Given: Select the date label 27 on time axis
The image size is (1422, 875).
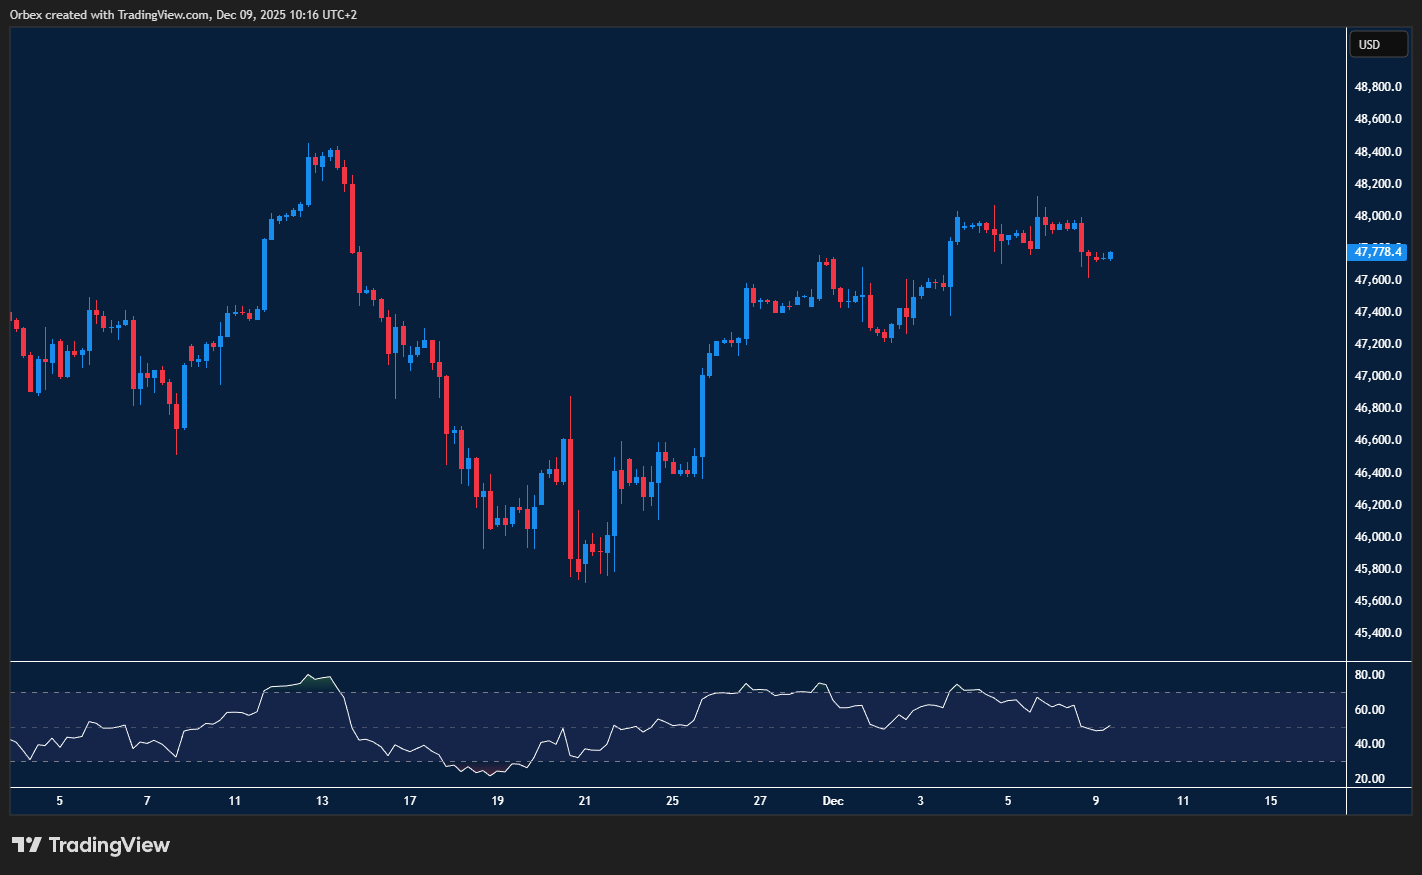Looking at the screenshot, I should click(x=759, y=801).
